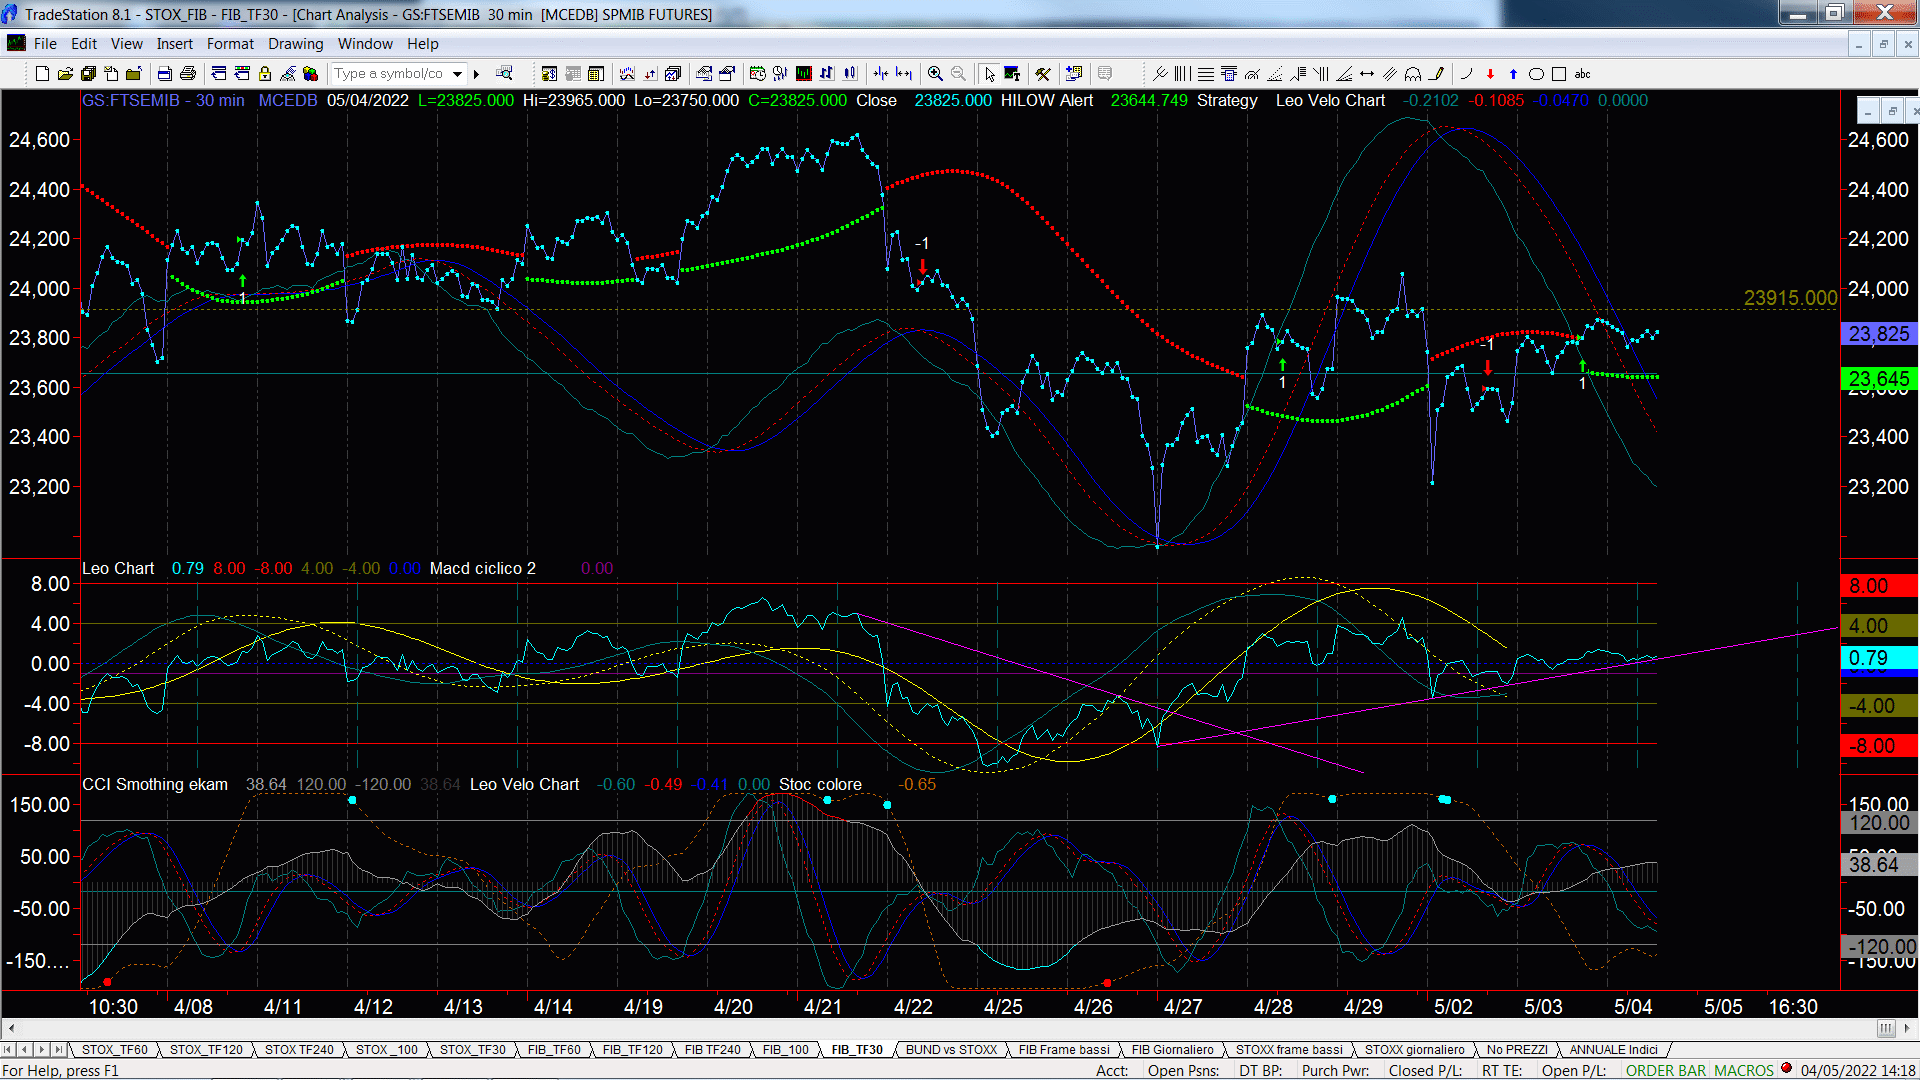1920x1080 pixels.
Task: Switch to the STOX TF240 tab
Action: point(299,1049)
